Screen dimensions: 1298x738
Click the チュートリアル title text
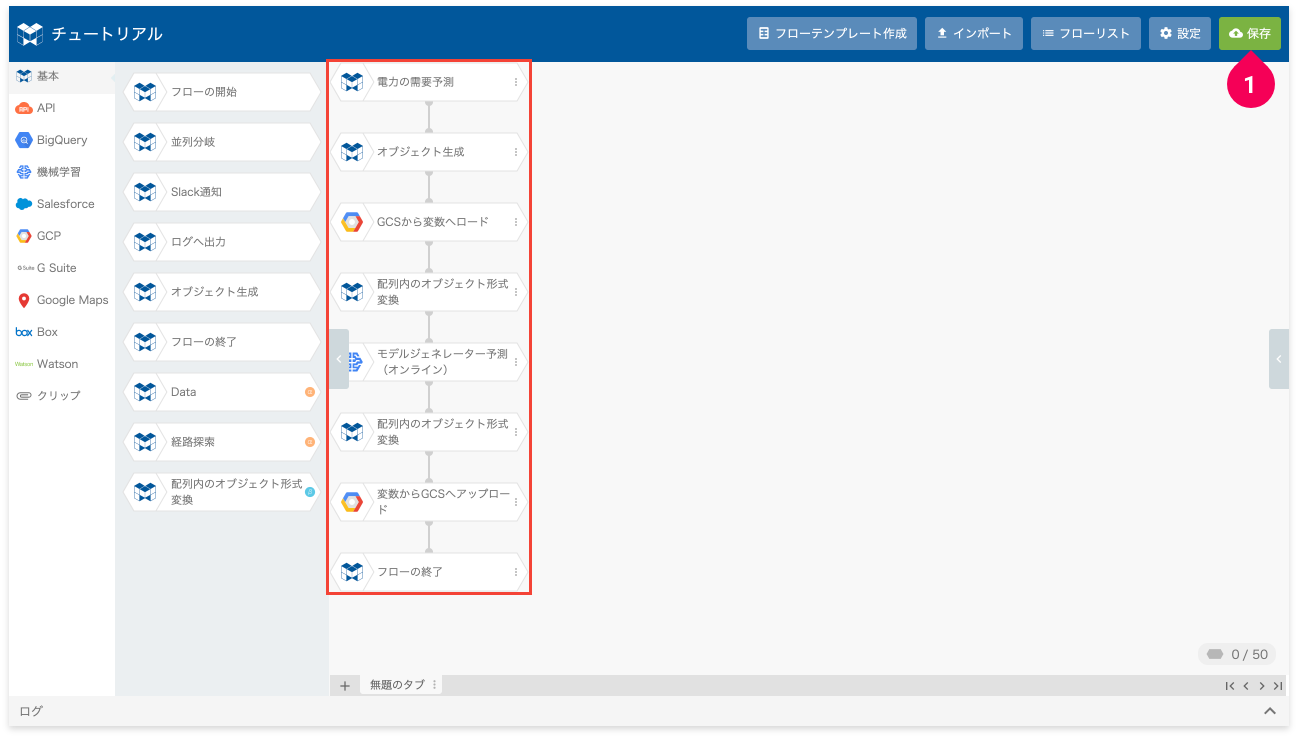107,34
